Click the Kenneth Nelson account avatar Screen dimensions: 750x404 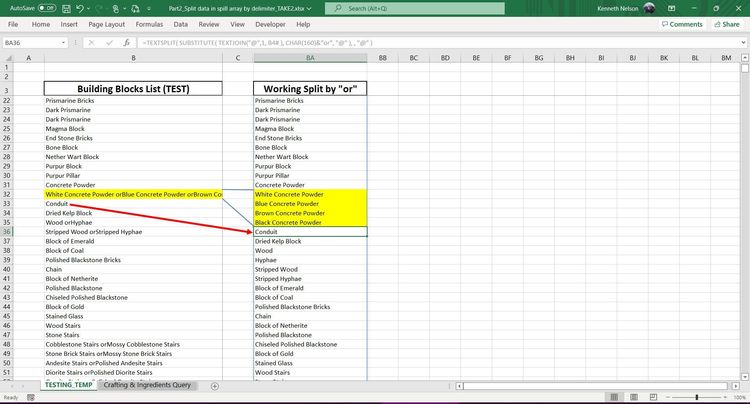(x=649, y=8)
